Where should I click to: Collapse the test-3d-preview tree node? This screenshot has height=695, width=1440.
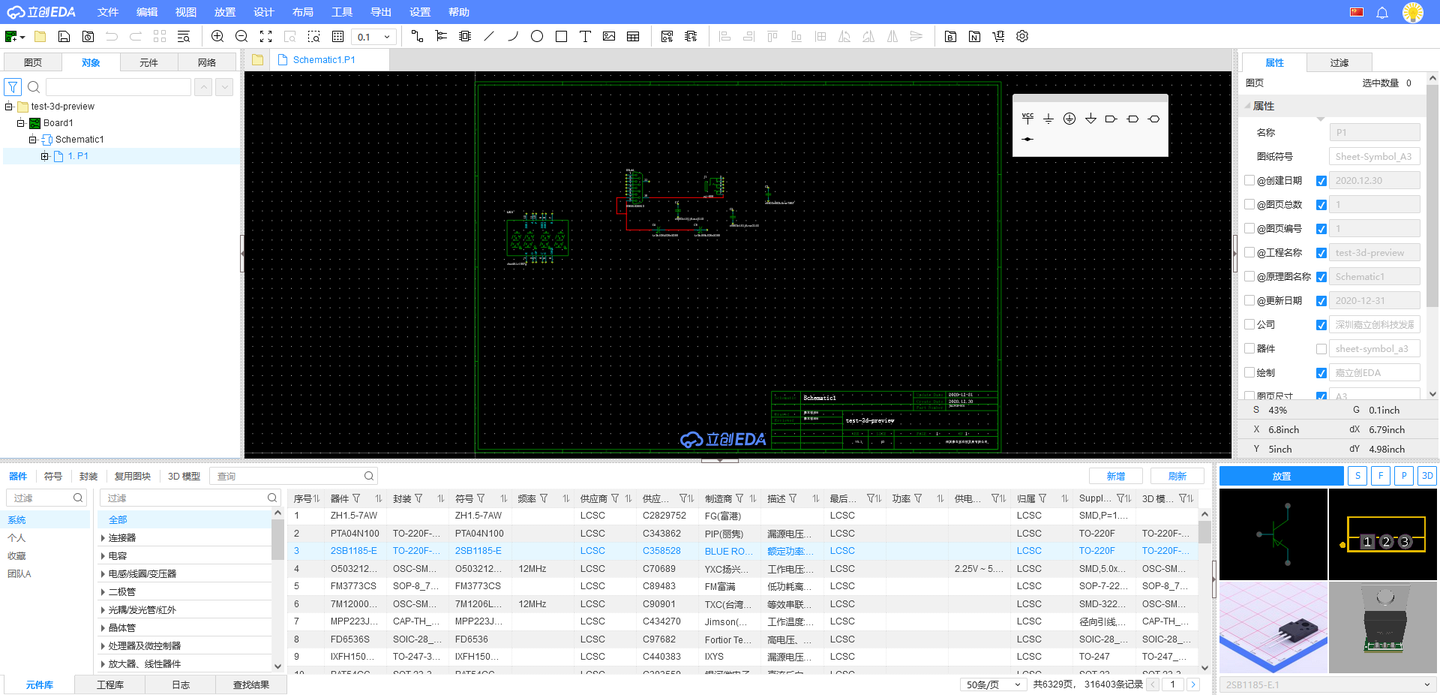9,107
